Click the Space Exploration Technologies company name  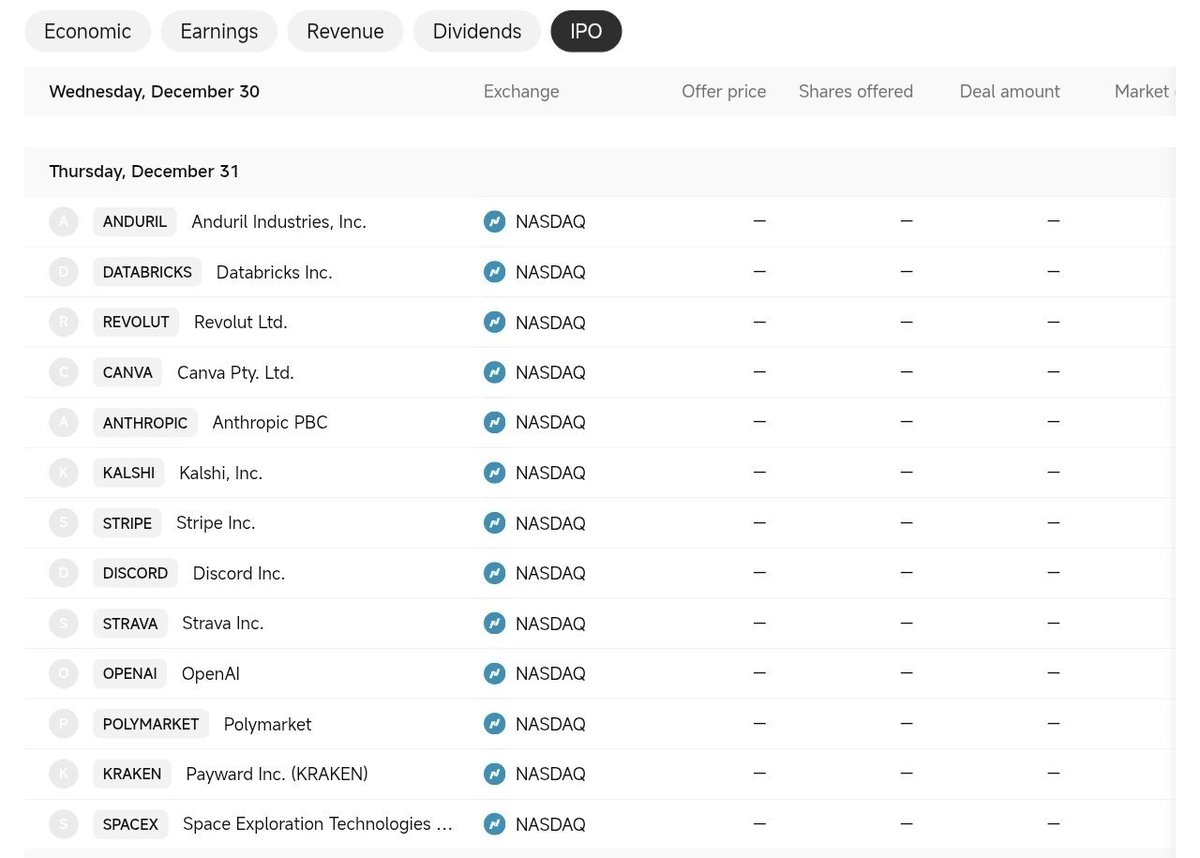[317, 824]
